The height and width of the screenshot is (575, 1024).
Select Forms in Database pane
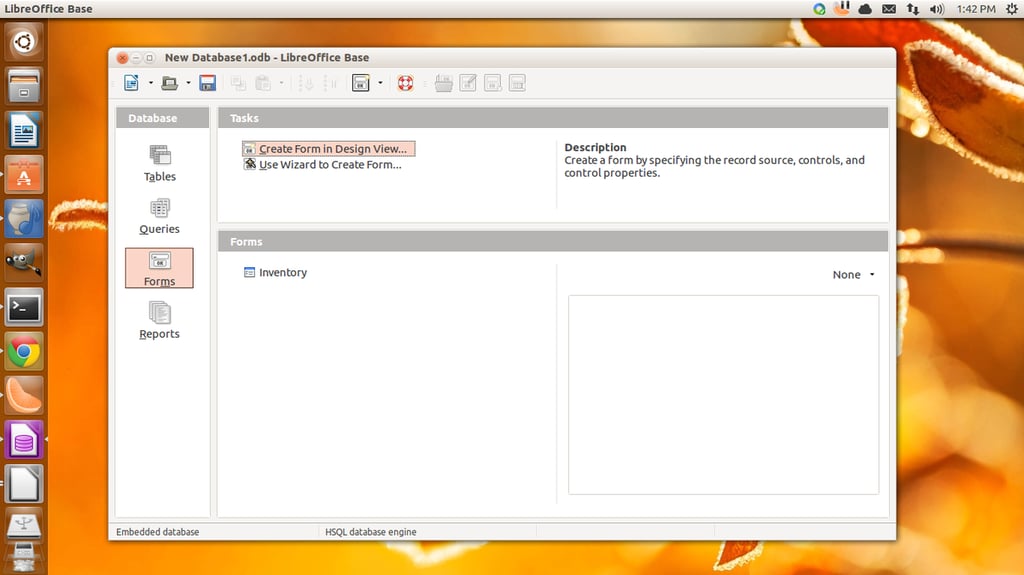pyautogui.click(x=159, y=268)
